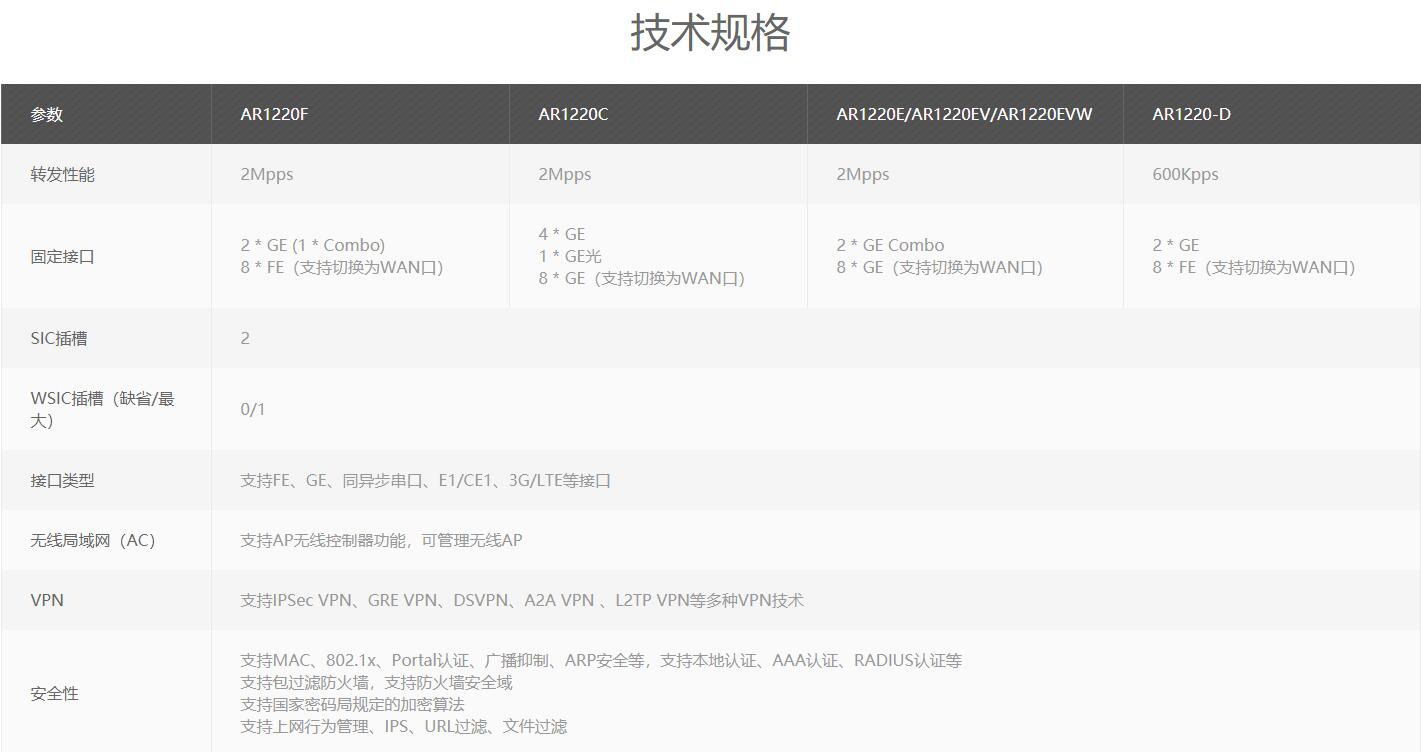Click the AR1220C column header
The image size is (1421, 752).
tap(573, 114)
